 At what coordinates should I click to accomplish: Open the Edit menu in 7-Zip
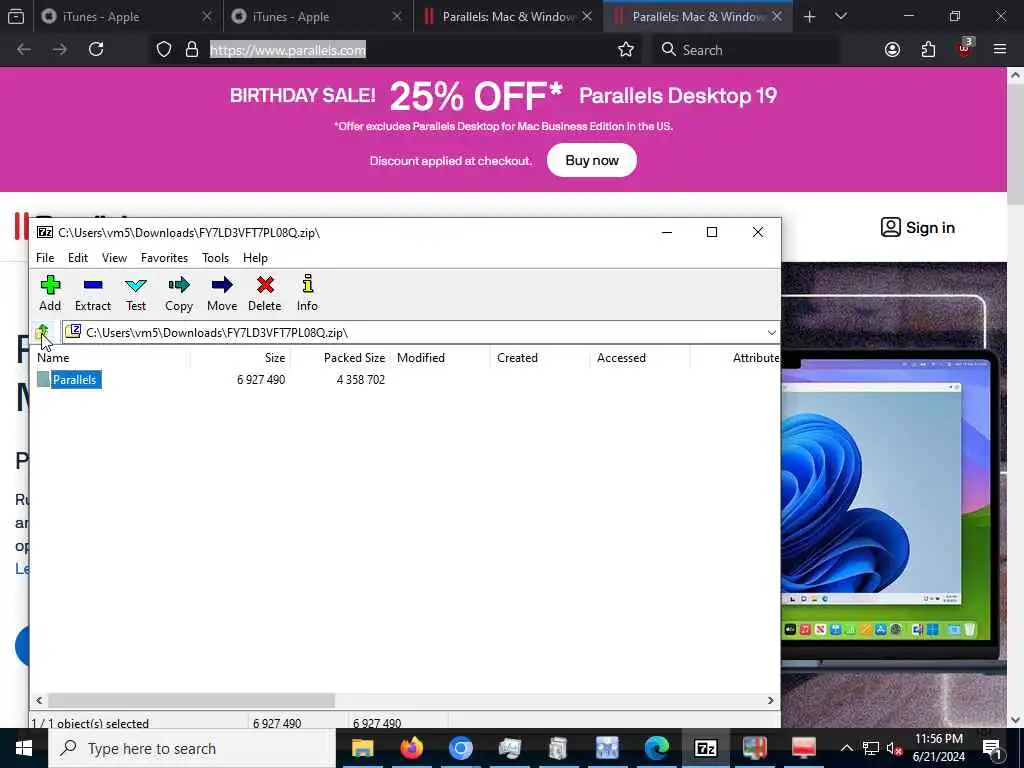pyautogui.click(x=78, y=258)
